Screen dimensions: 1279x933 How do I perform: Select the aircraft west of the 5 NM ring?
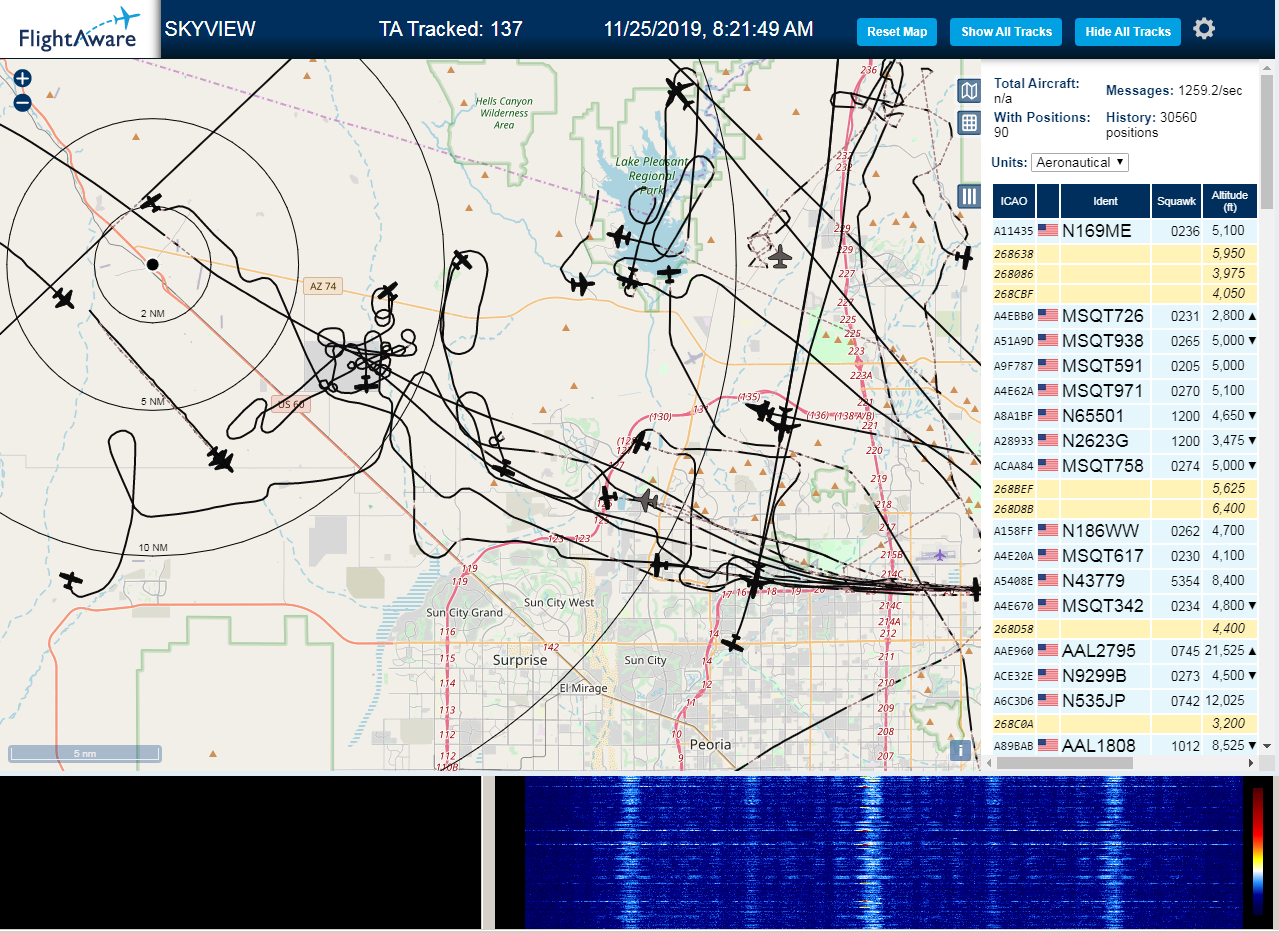64,298
